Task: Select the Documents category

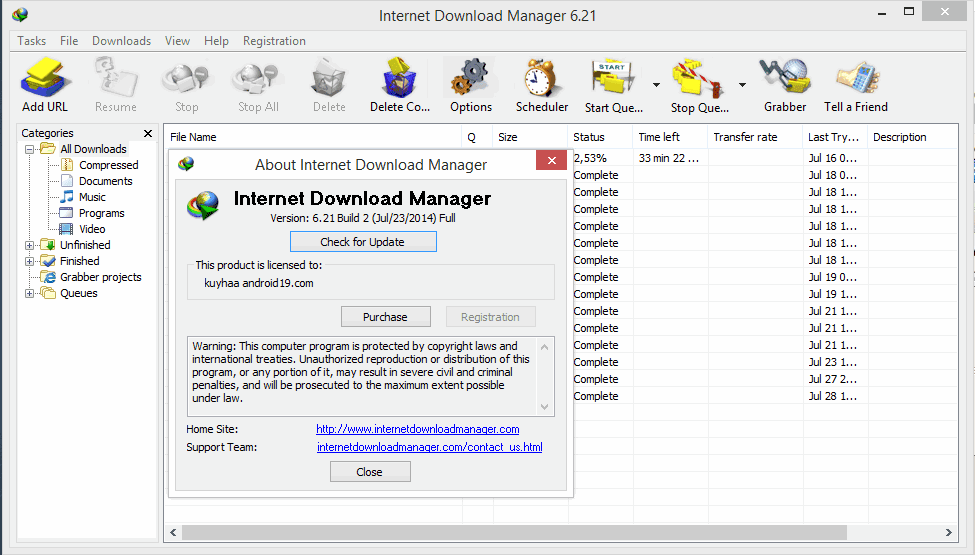Action: tap(106, 181)
